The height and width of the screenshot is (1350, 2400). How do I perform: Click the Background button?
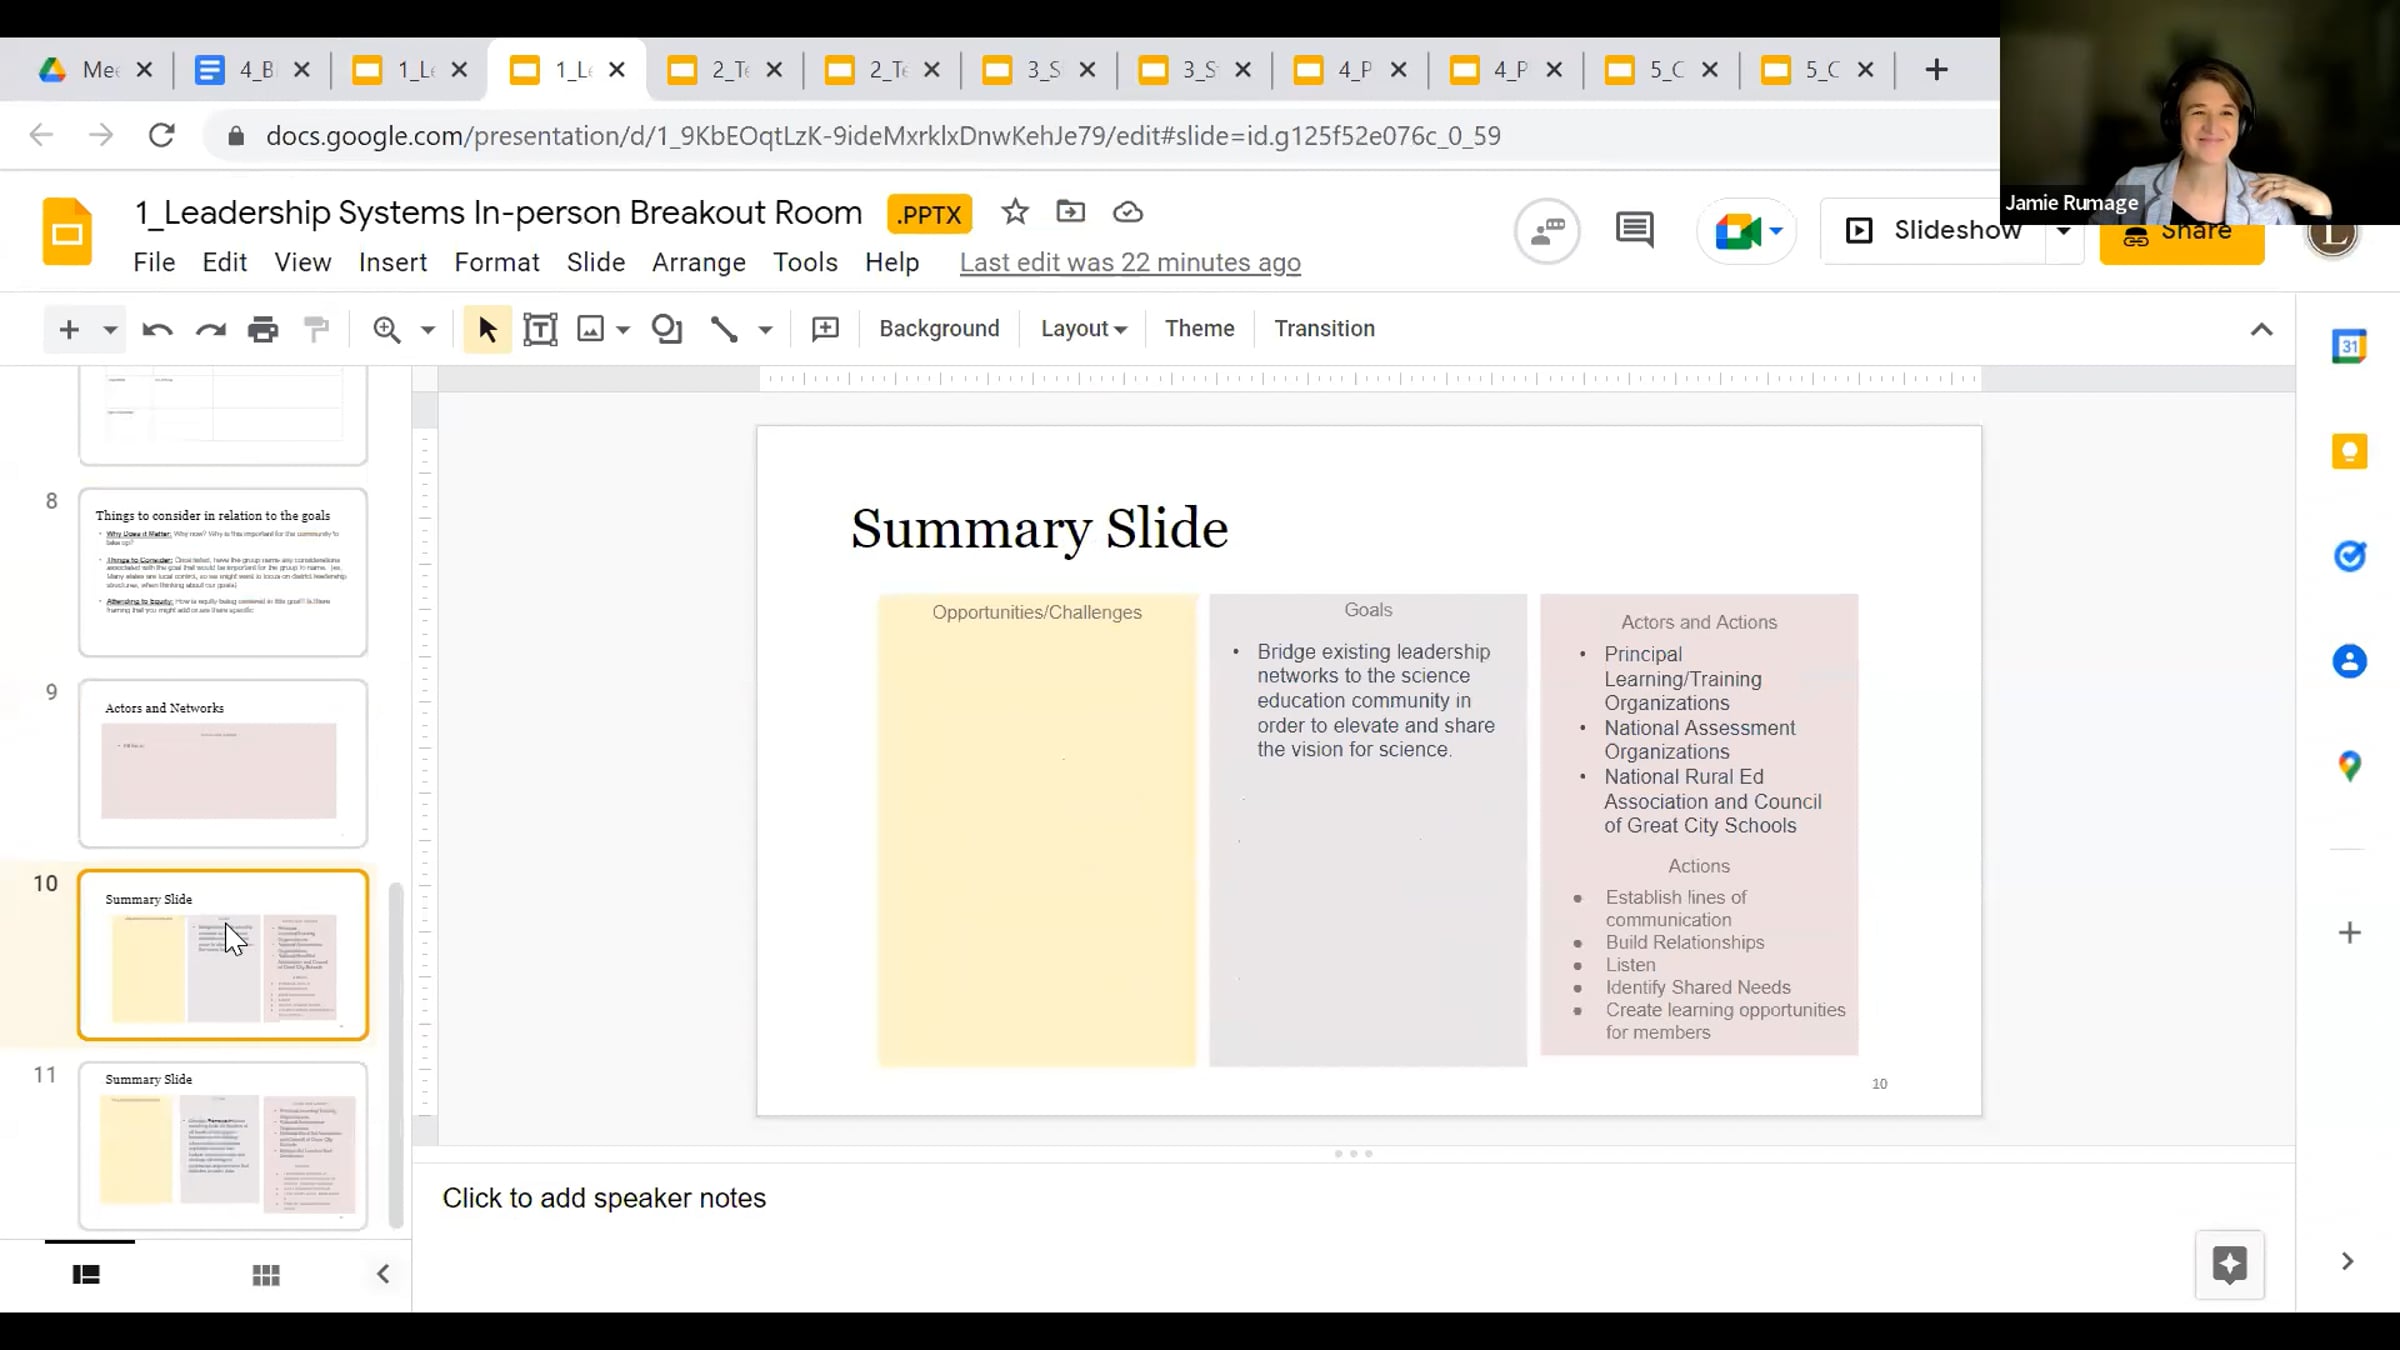939,329
